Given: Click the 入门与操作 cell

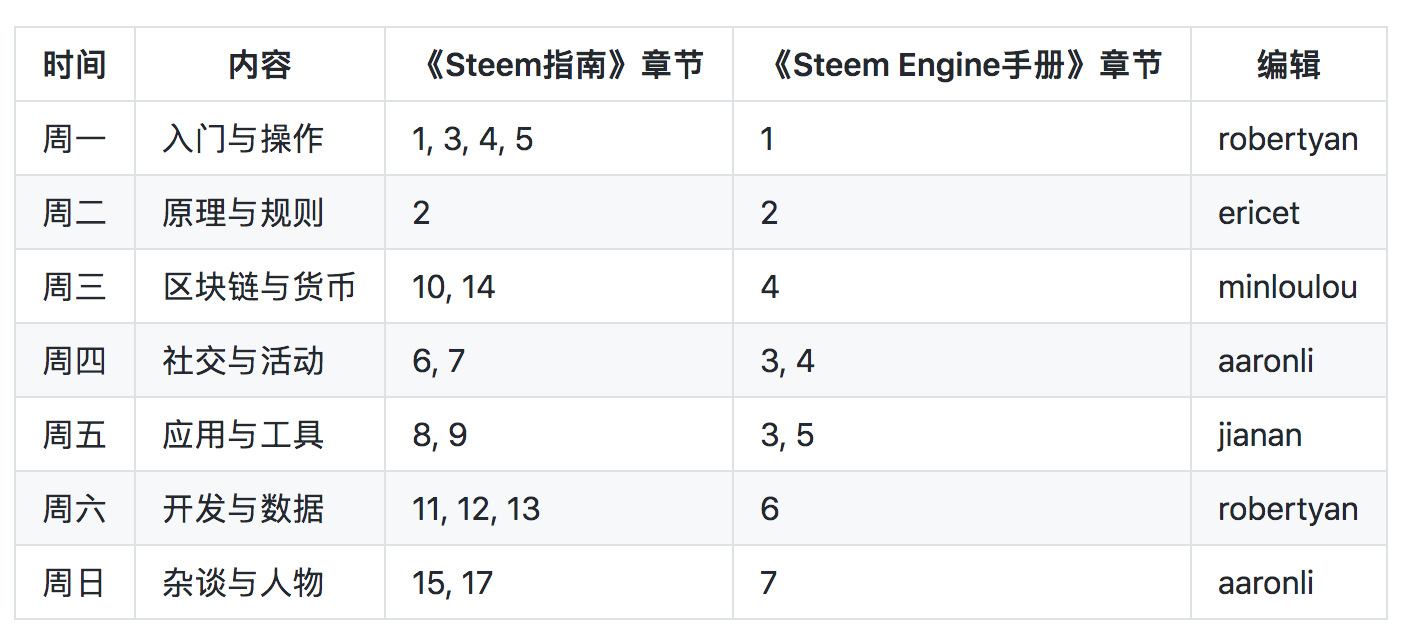Looking at the screenshot, I should point(243,139).
